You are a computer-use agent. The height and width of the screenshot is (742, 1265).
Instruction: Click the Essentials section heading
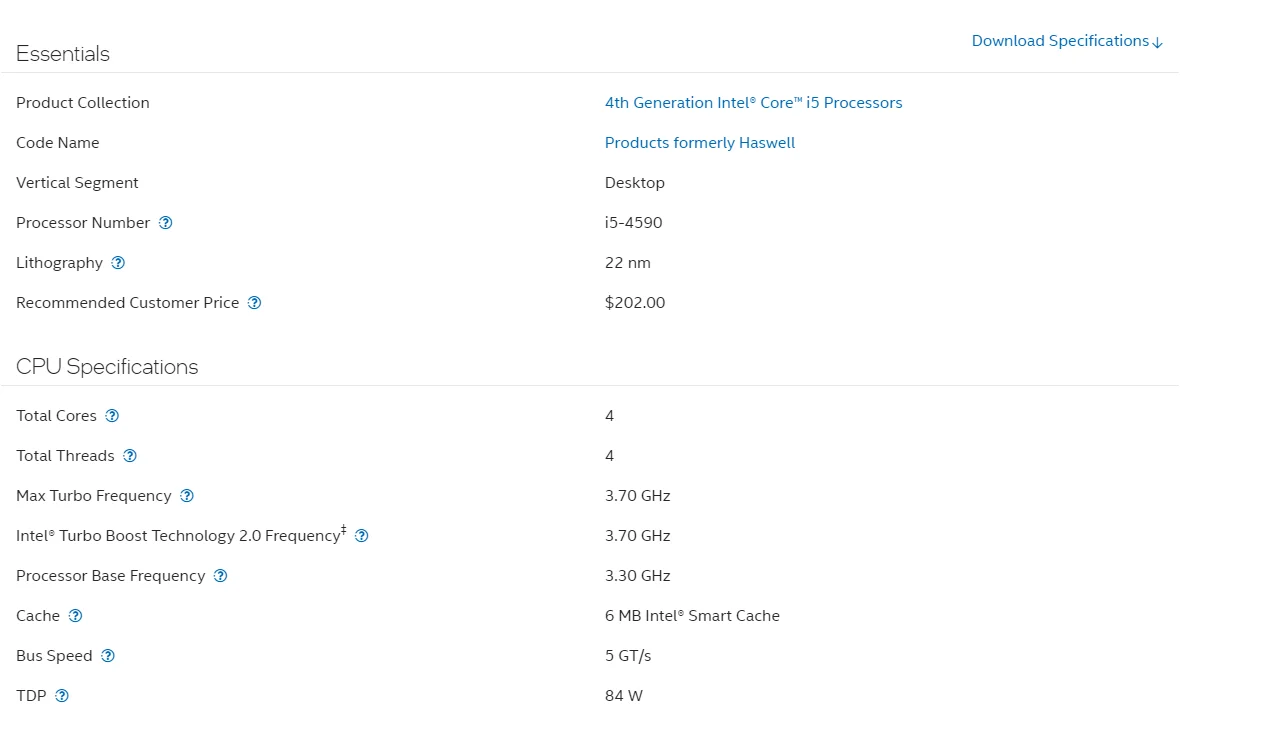tap(63, 54)
